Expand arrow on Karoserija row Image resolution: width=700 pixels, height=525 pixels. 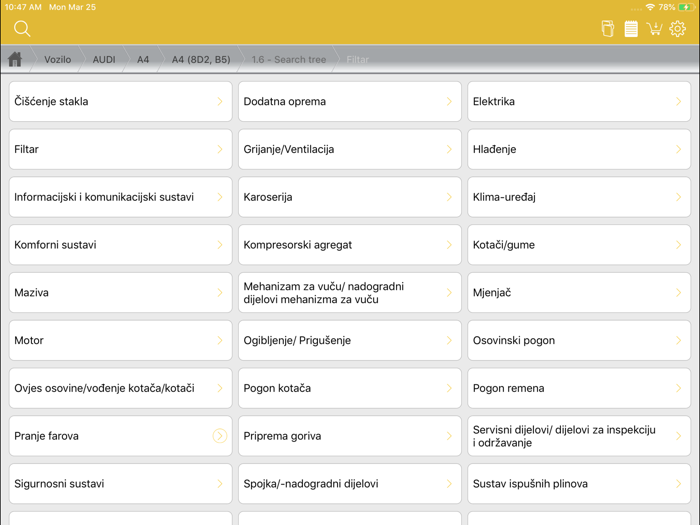tap(449, 197)
